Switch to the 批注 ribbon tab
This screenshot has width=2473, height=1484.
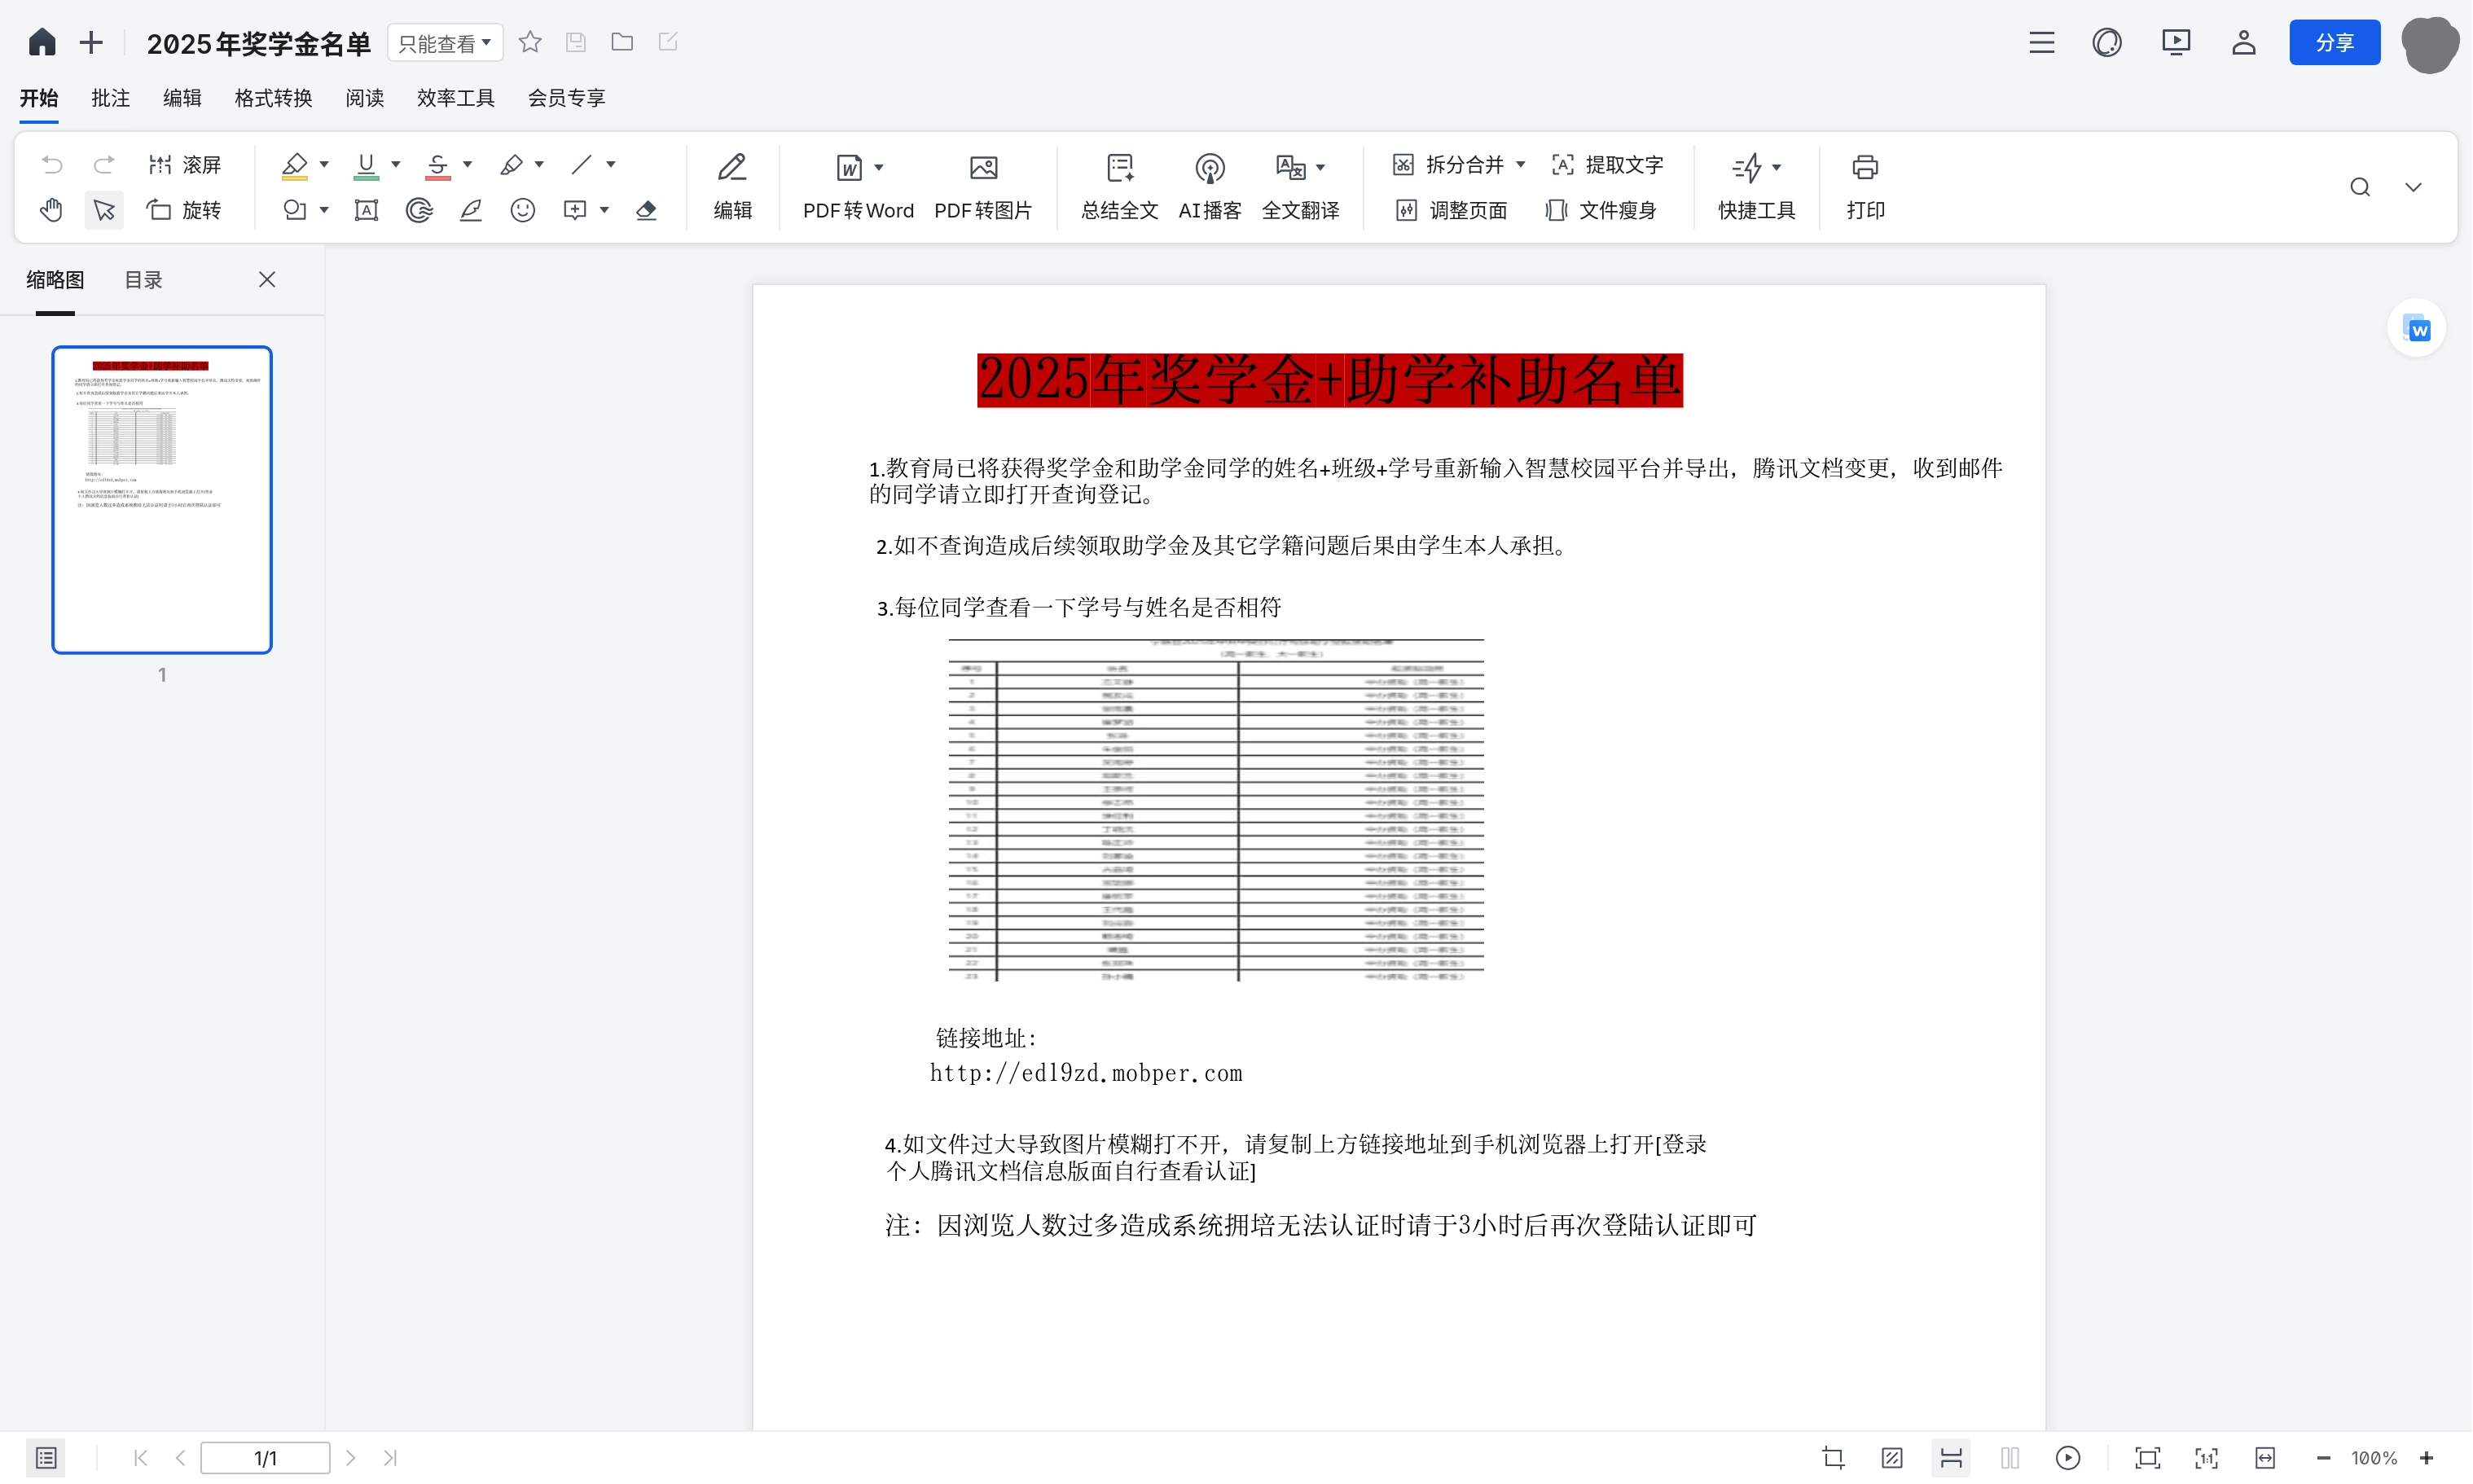(x=110, y=97)
